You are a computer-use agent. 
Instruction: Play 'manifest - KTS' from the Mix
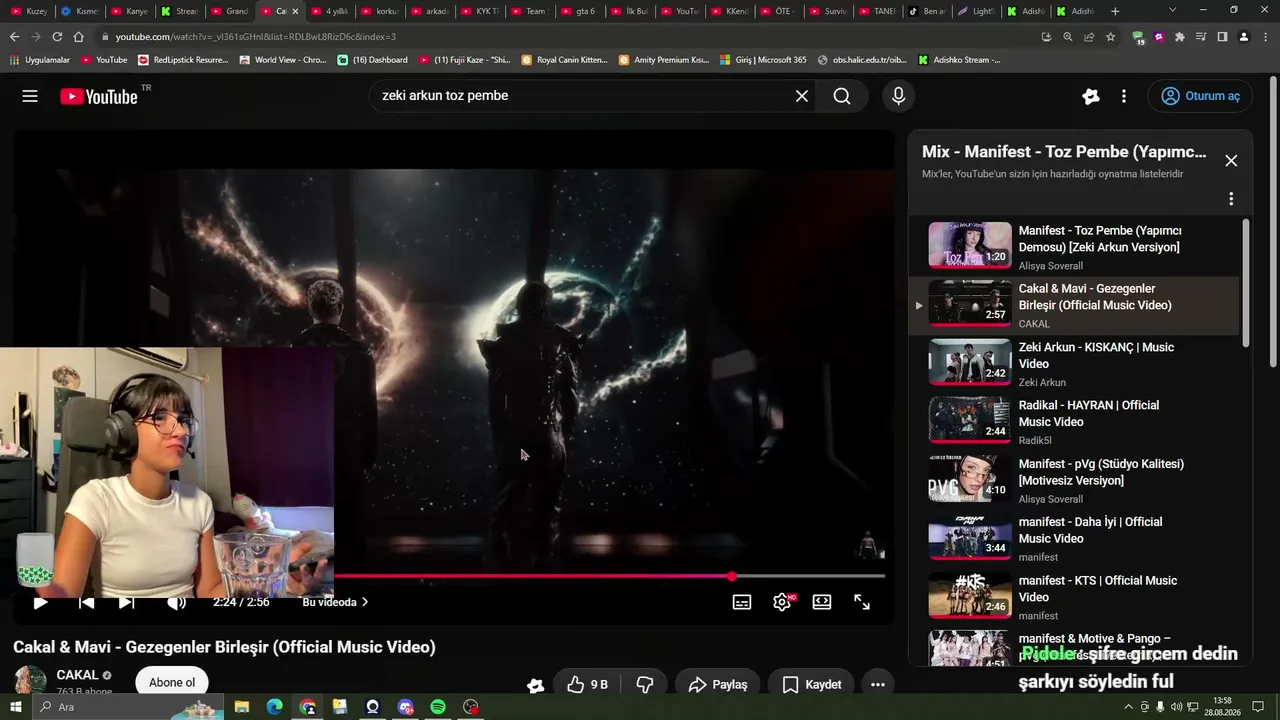pos(1074,597)
